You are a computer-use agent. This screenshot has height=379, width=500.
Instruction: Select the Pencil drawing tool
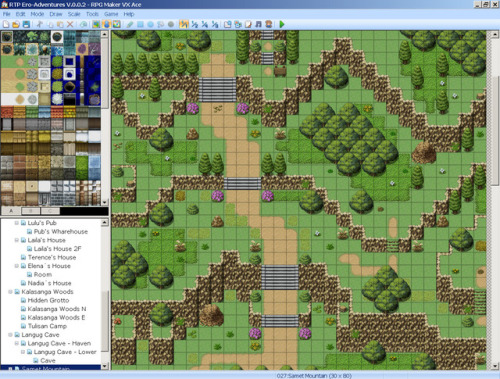coord(130,24)
